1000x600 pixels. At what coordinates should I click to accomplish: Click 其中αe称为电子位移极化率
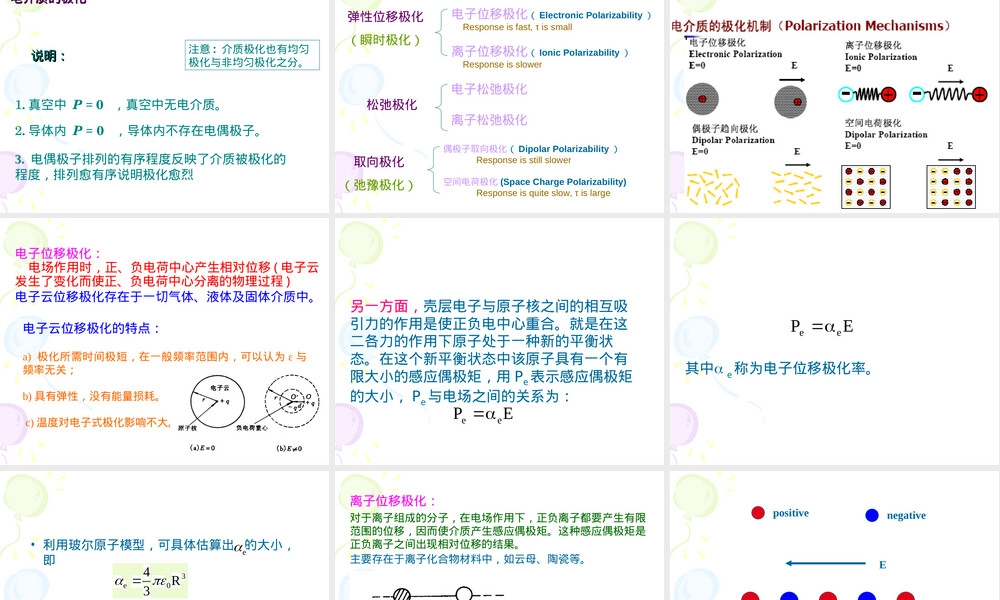click(779, 369)
